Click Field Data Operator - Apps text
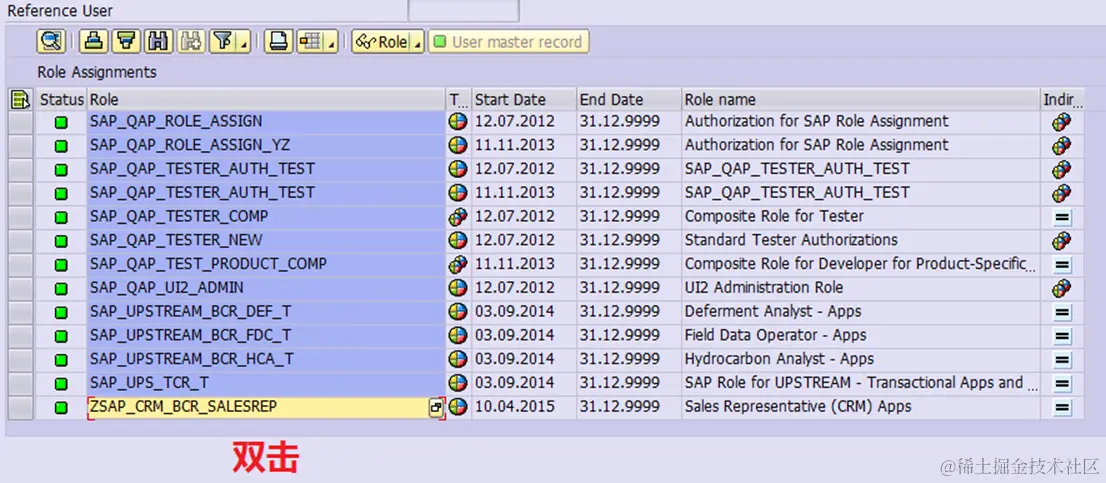The width and height of the screenshot is (1106, 483). point(775,336)
